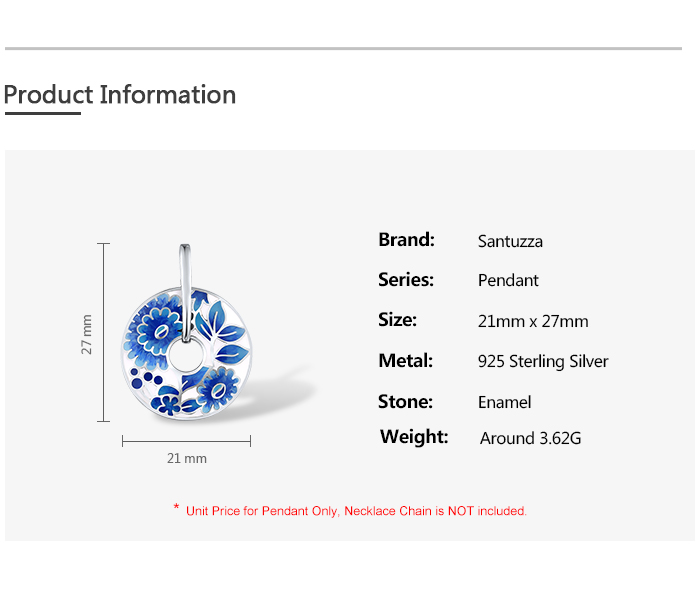Select the Weight: label

pos(414,436)
